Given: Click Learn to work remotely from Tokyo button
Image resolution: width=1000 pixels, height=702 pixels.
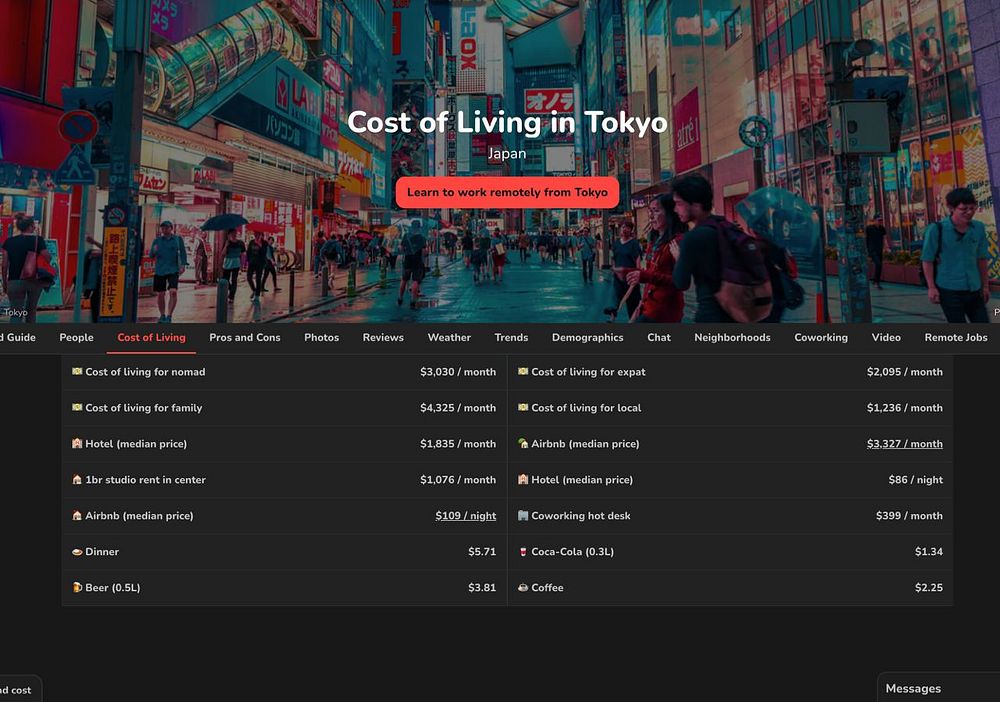Looking at the screenshot, I should pos(507,193).
